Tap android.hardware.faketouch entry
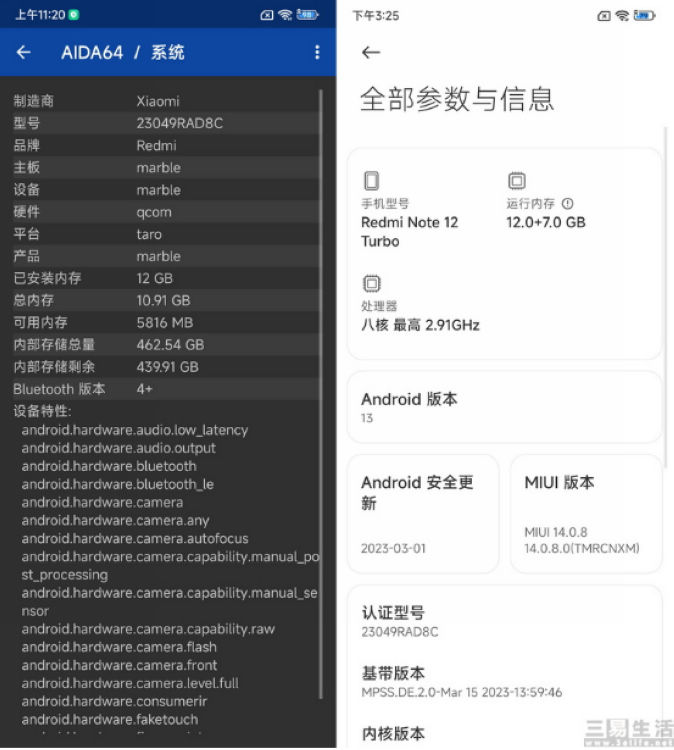This screenshot has height=750, width=674. point(110,720)
